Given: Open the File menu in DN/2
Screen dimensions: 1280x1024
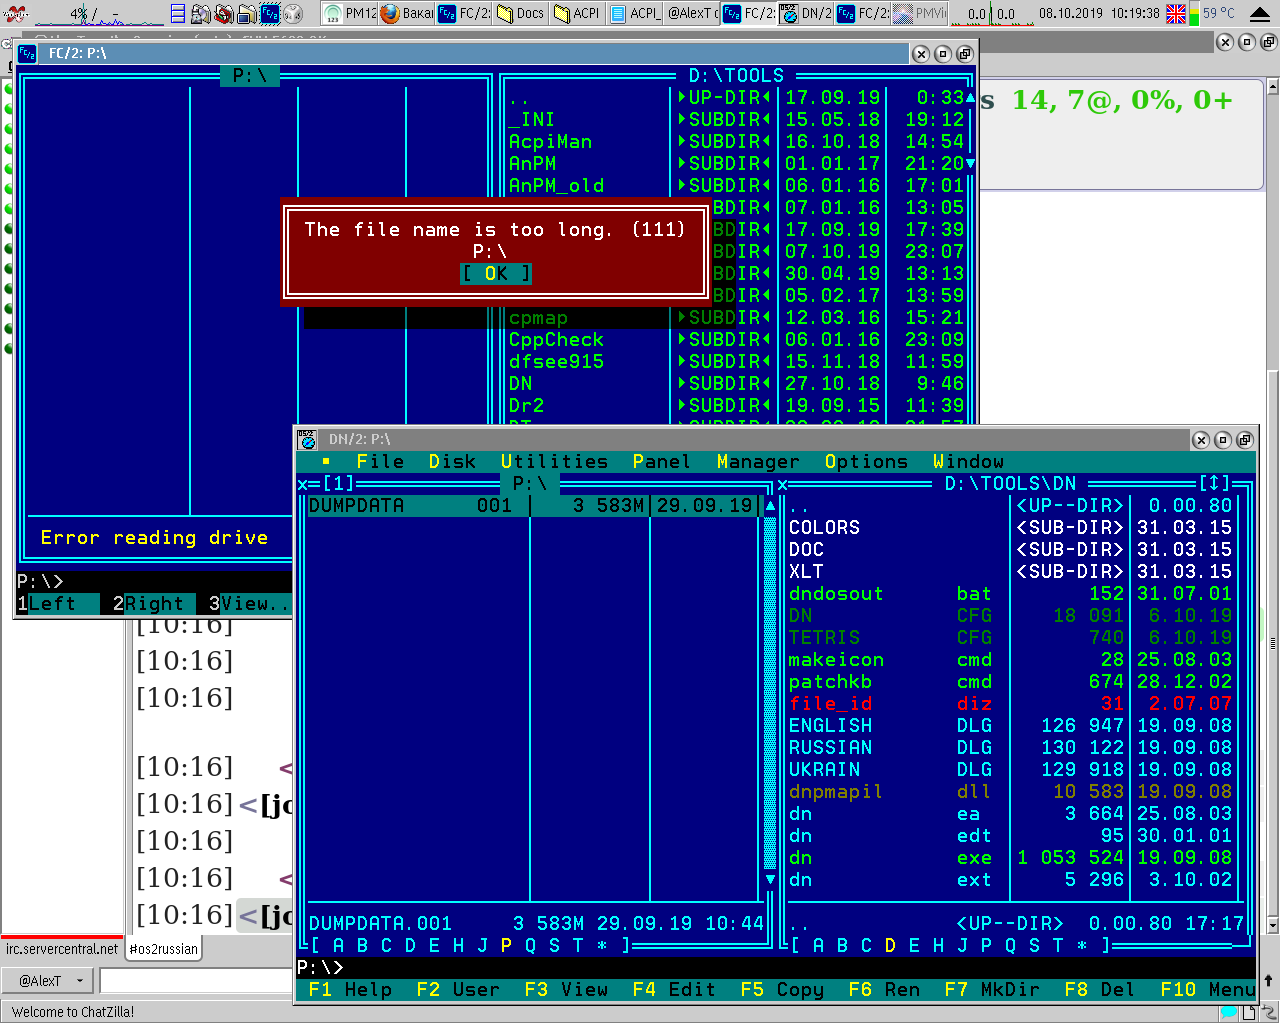Looking at the screenshot, I should 380,461.
